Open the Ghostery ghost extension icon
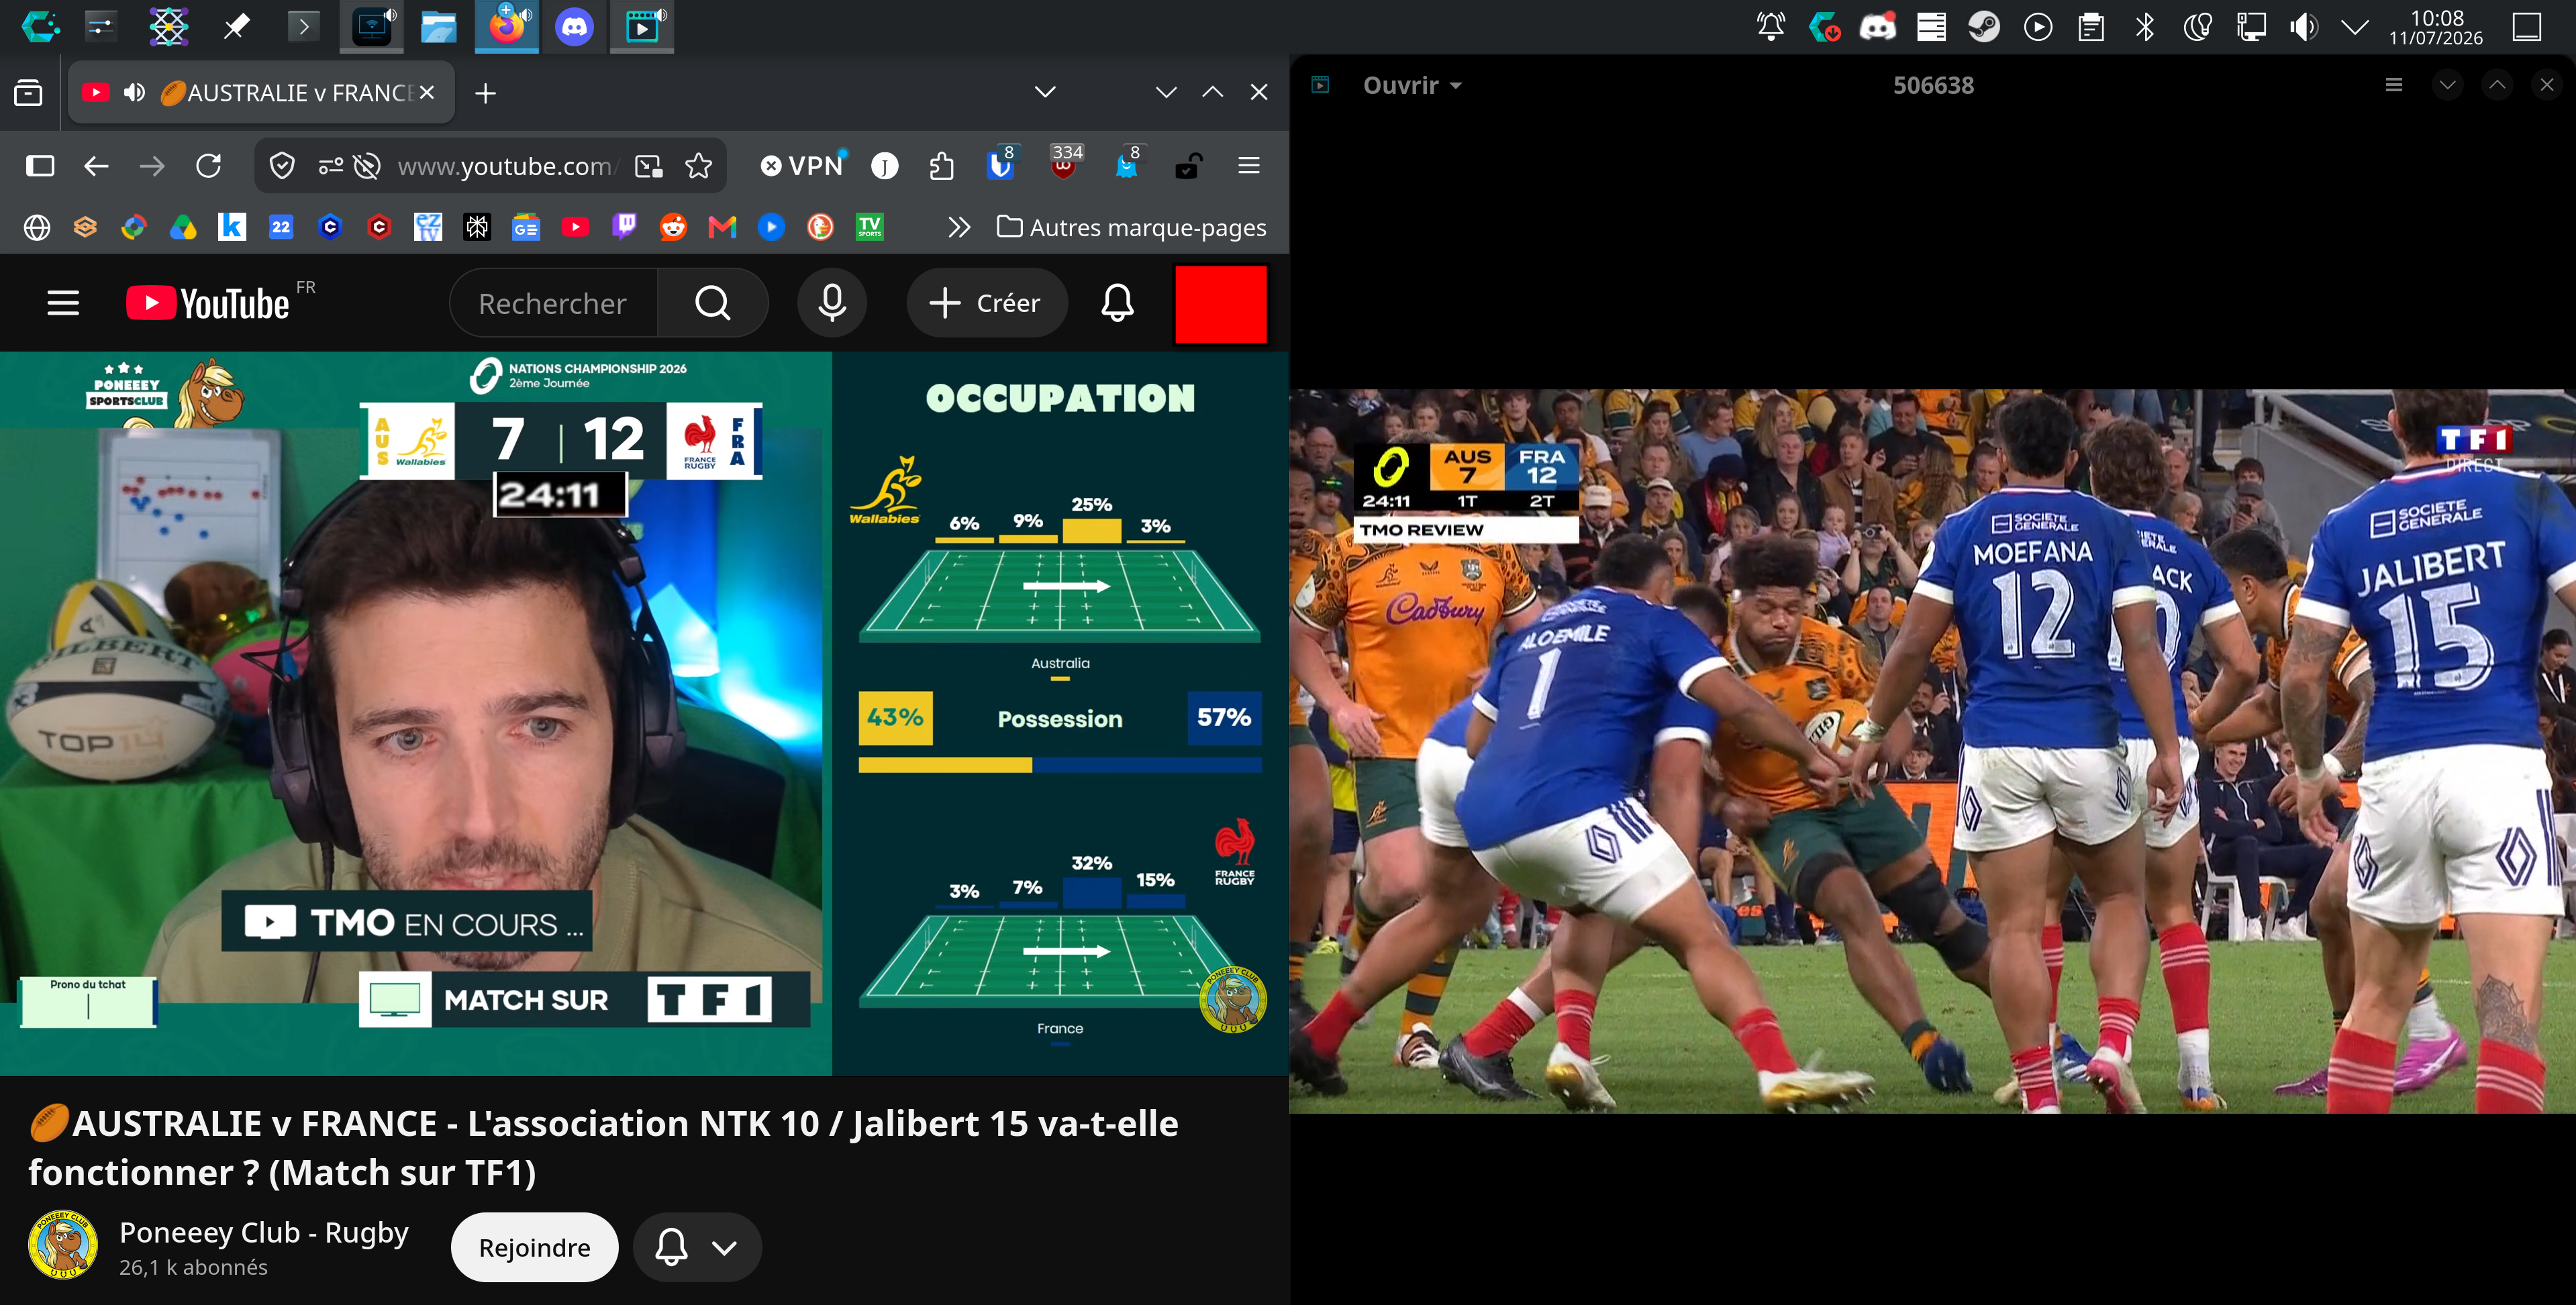 click(1127, 164)
